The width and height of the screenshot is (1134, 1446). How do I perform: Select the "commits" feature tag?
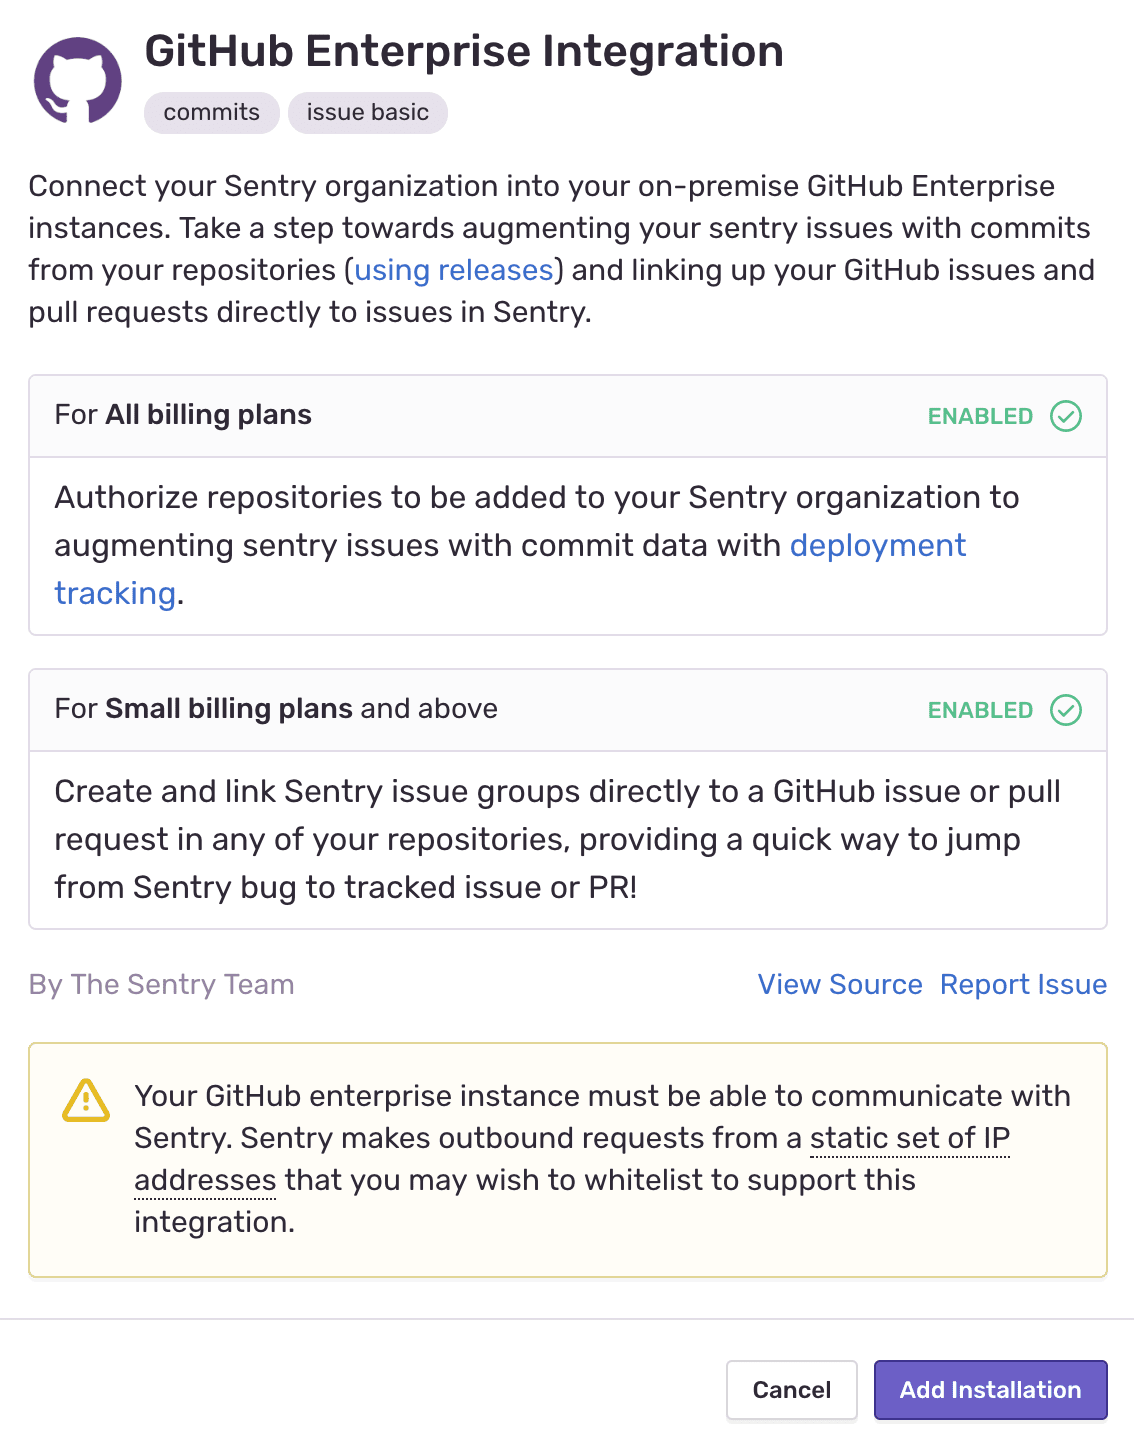(211, 112)
